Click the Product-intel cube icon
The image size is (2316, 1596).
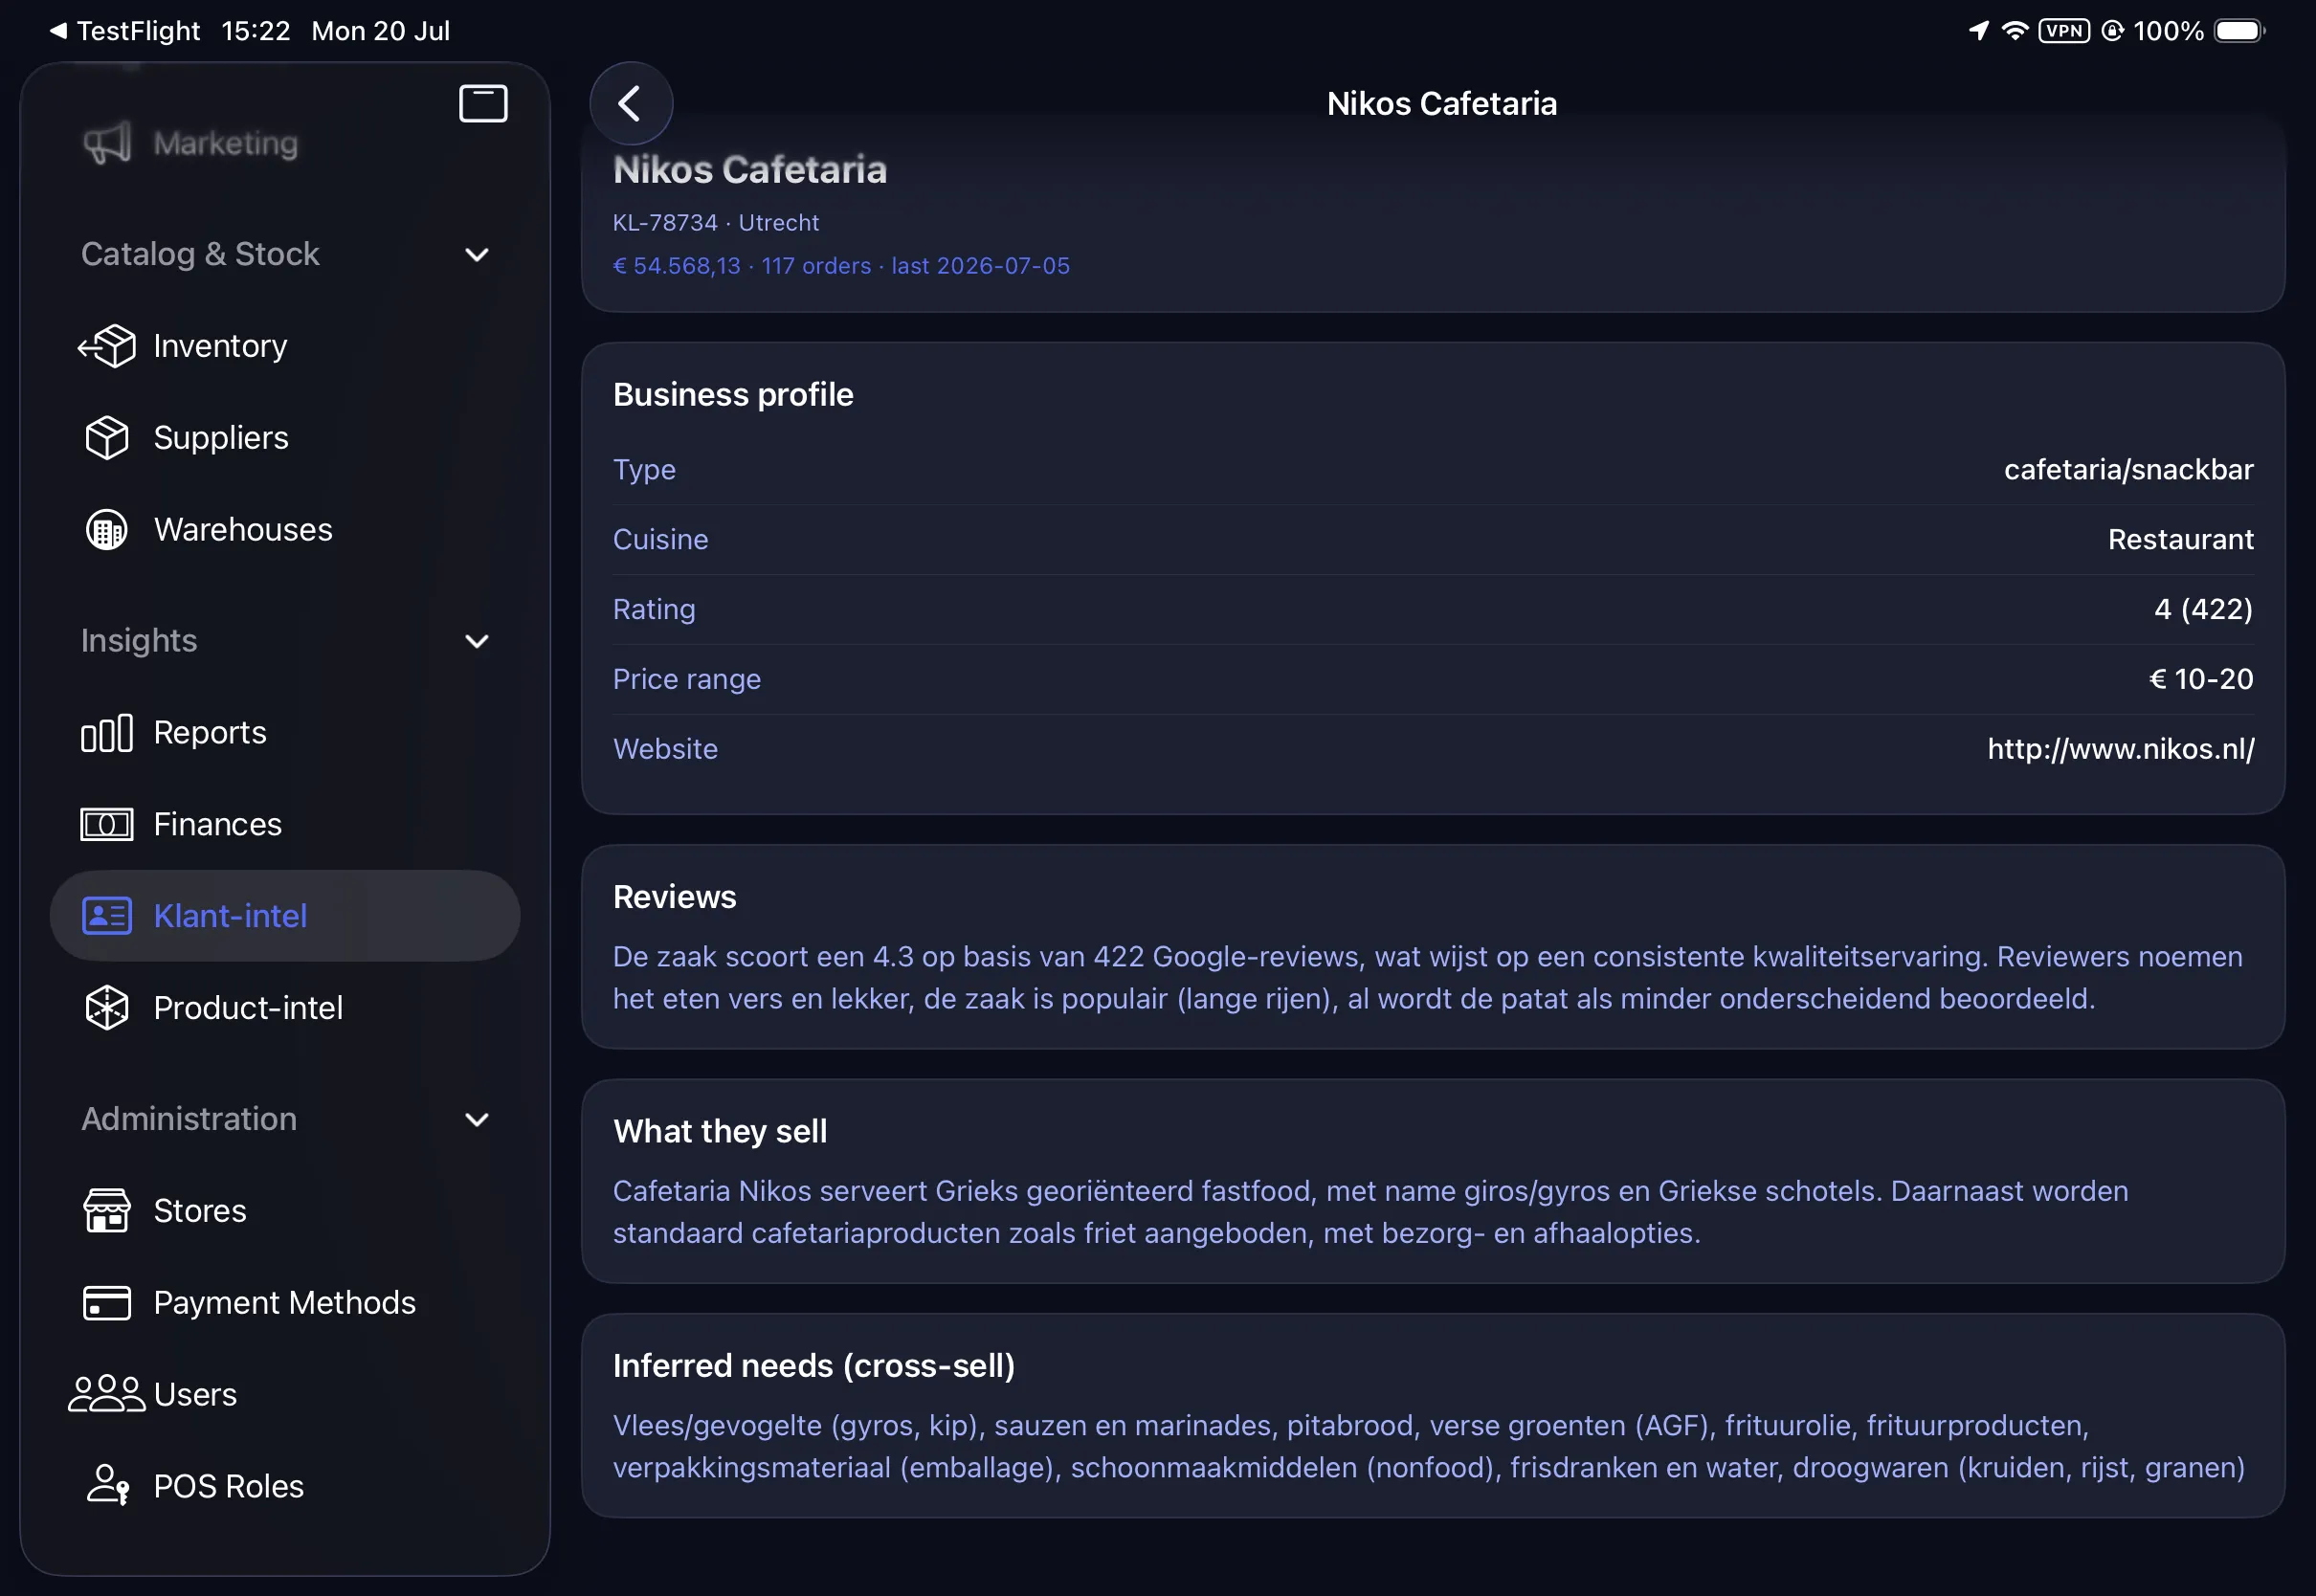point(107,1008)
